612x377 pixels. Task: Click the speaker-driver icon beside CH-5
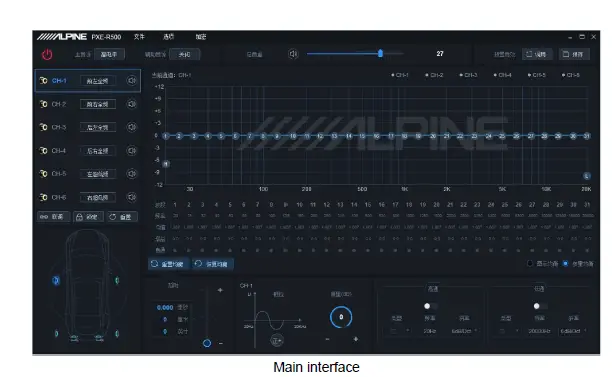pyautogui.click(x=43, y=174)
